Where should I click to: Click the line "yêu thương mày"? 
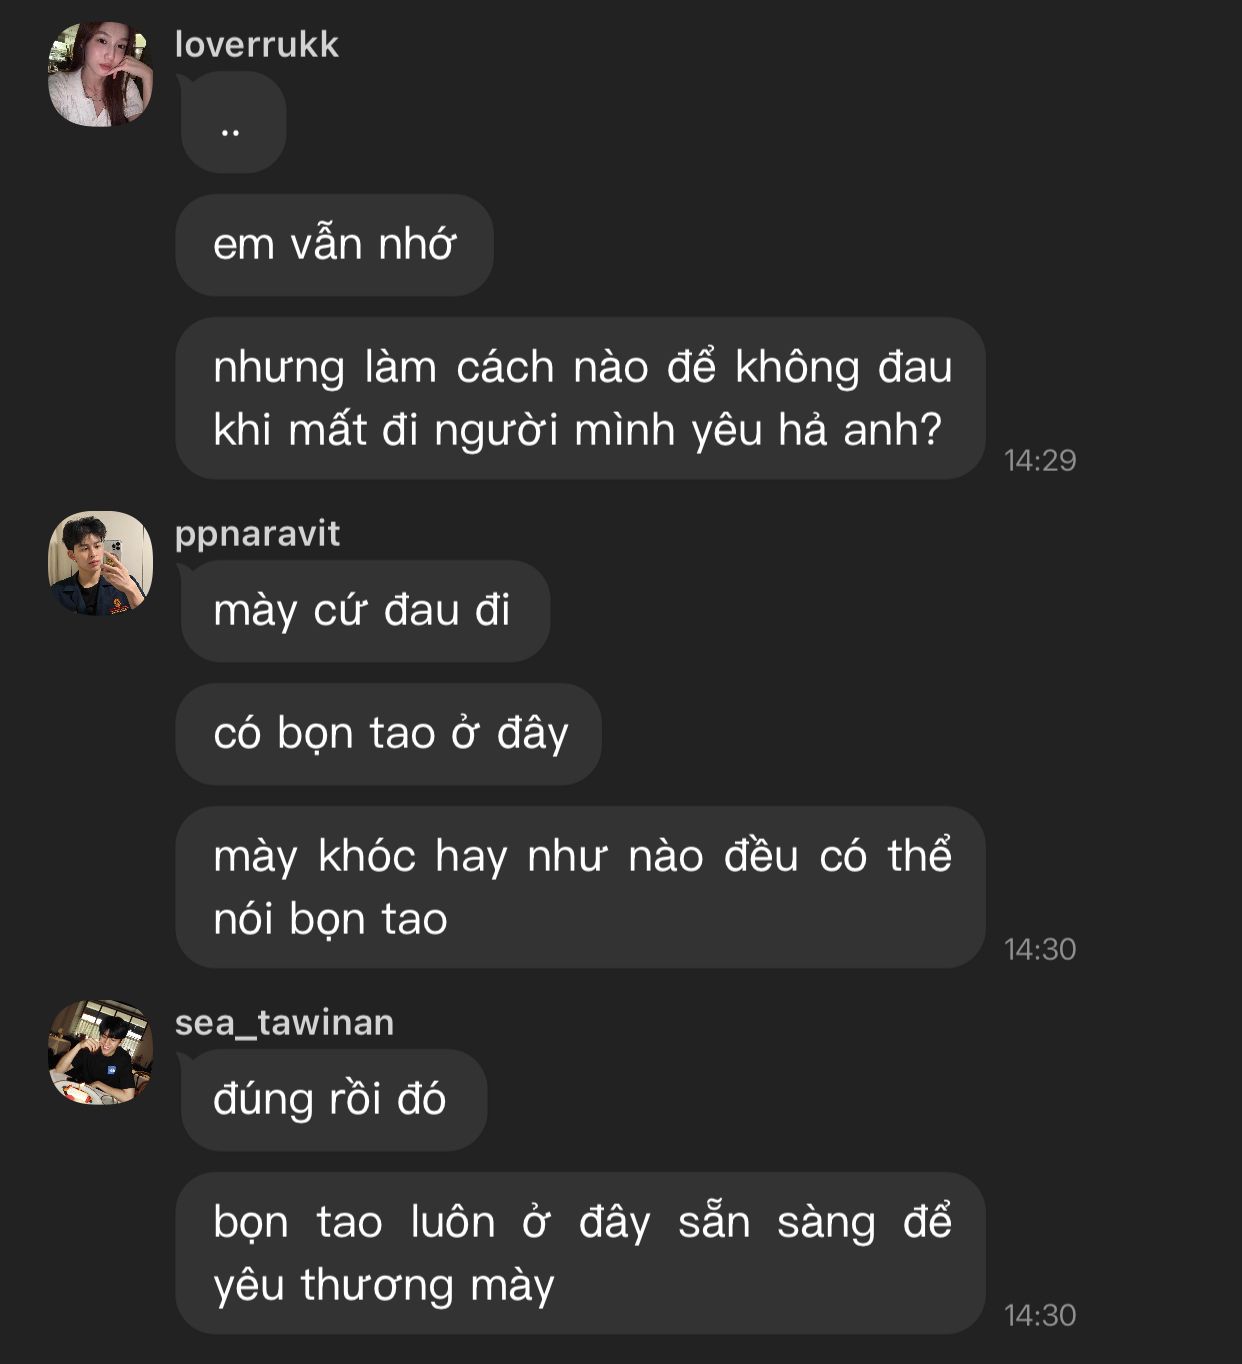tap(383, 1285)
